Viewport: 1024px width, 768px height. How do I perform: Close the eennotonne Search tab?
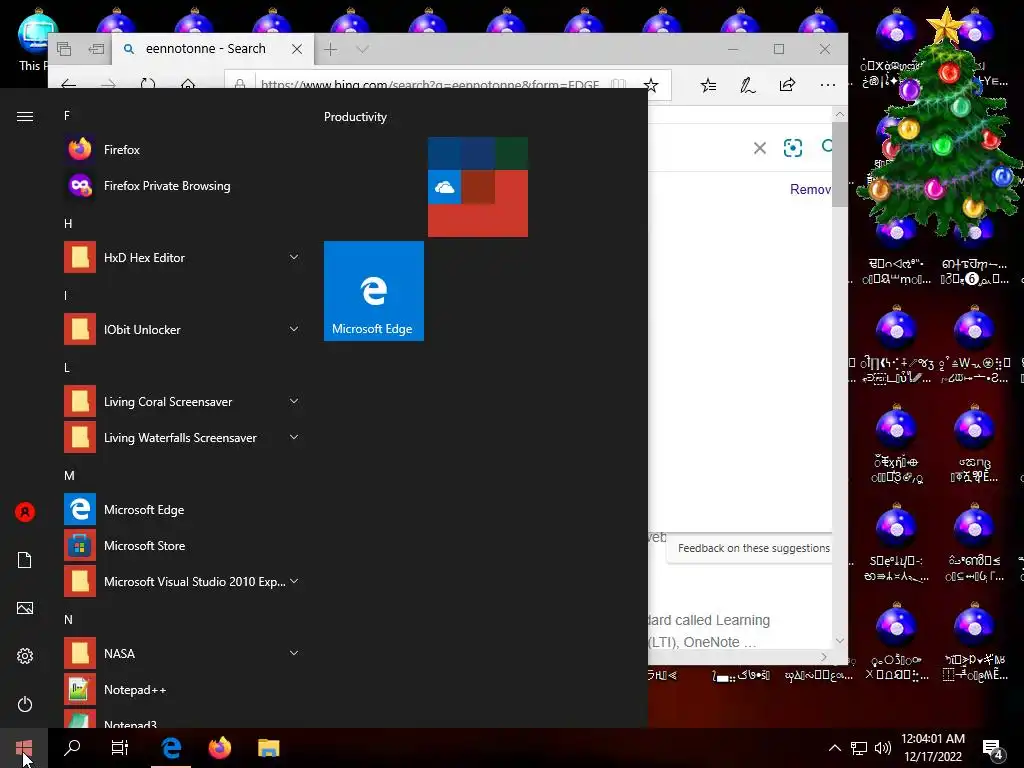296,49
